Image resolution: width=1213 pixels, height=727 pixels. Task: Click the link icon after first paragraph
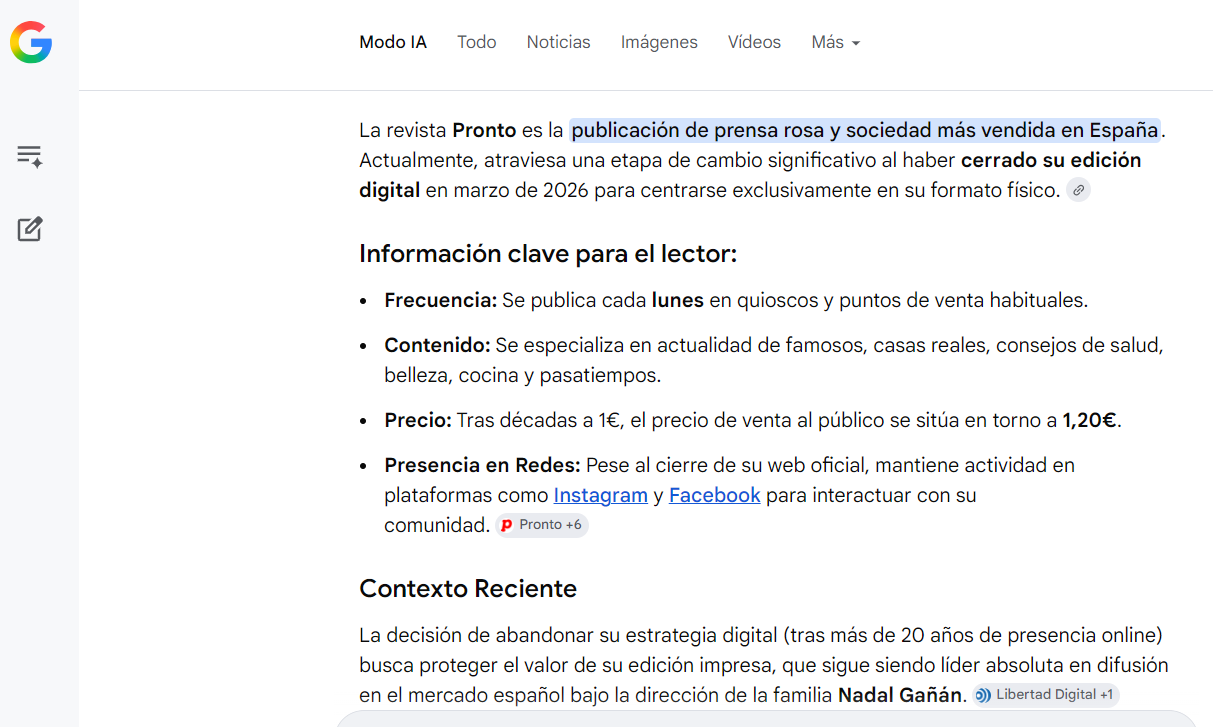tap(1077, 190)
